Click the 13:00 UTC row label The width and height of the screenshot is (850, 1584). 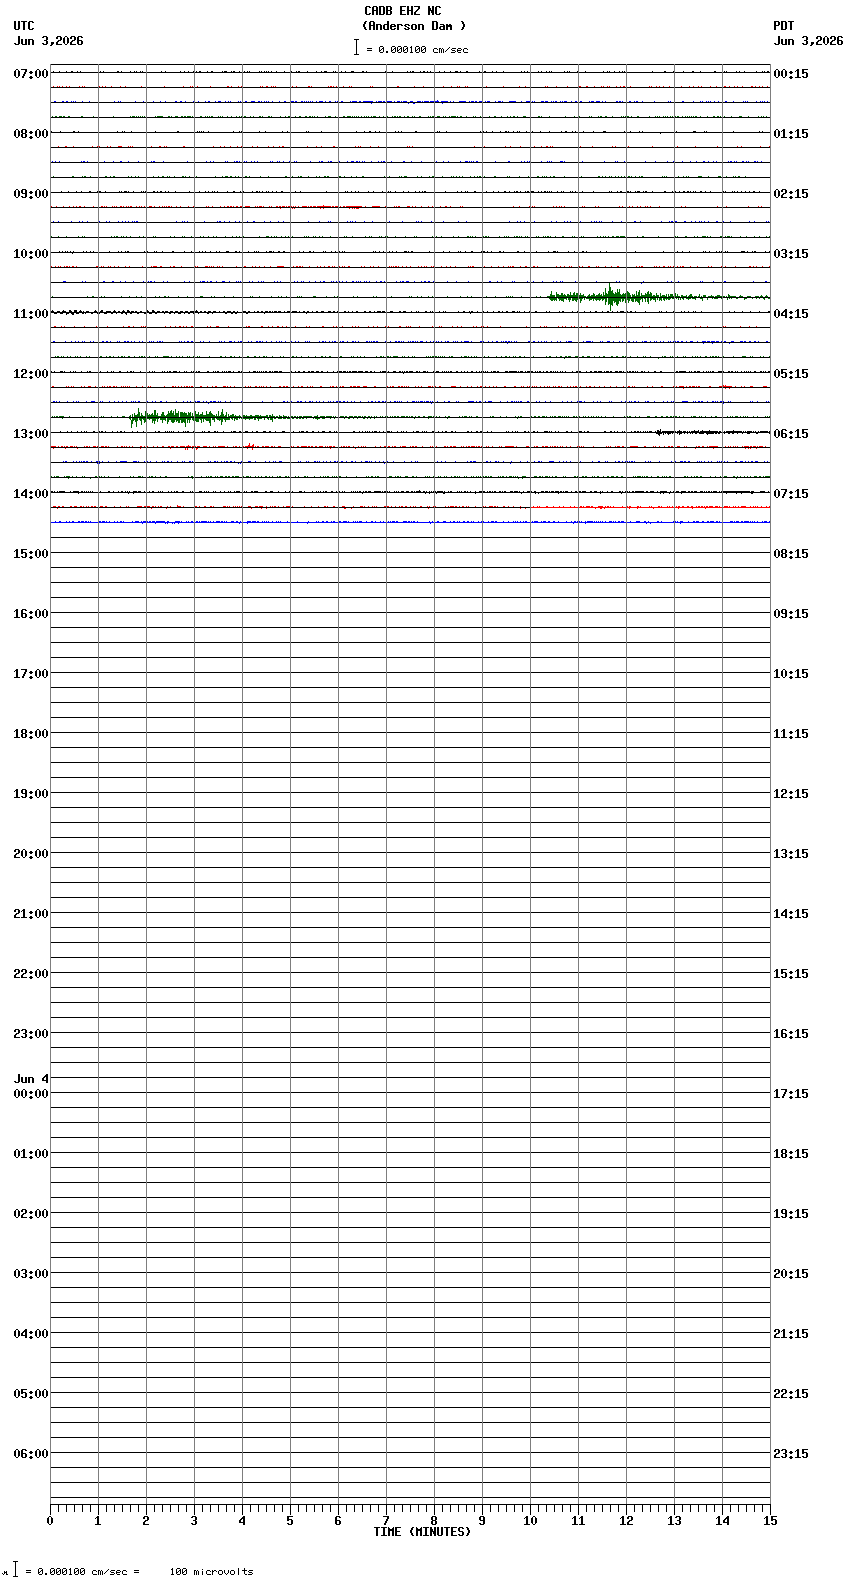31,434
